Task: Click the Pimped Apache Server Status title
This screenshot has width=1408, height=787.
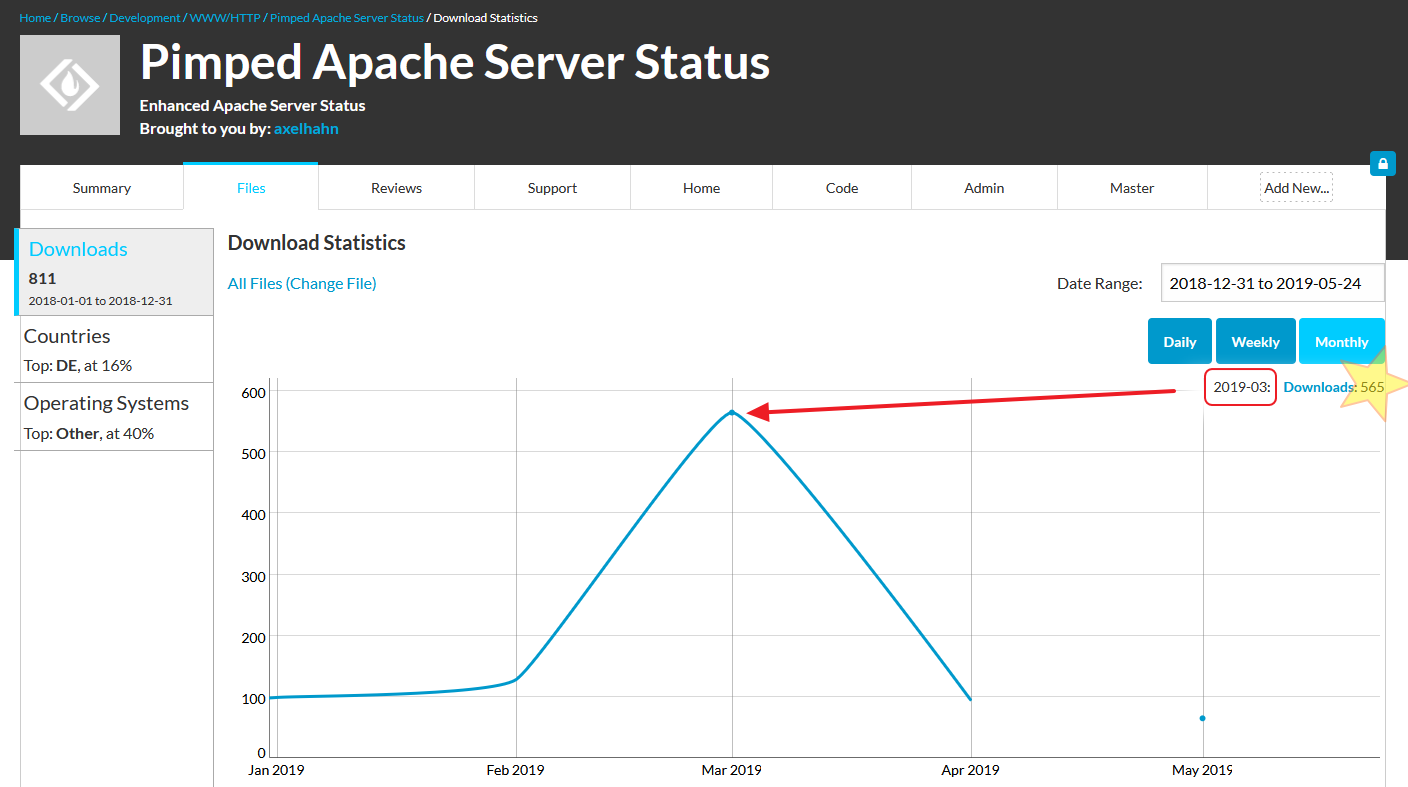Action: click(455, 63)
